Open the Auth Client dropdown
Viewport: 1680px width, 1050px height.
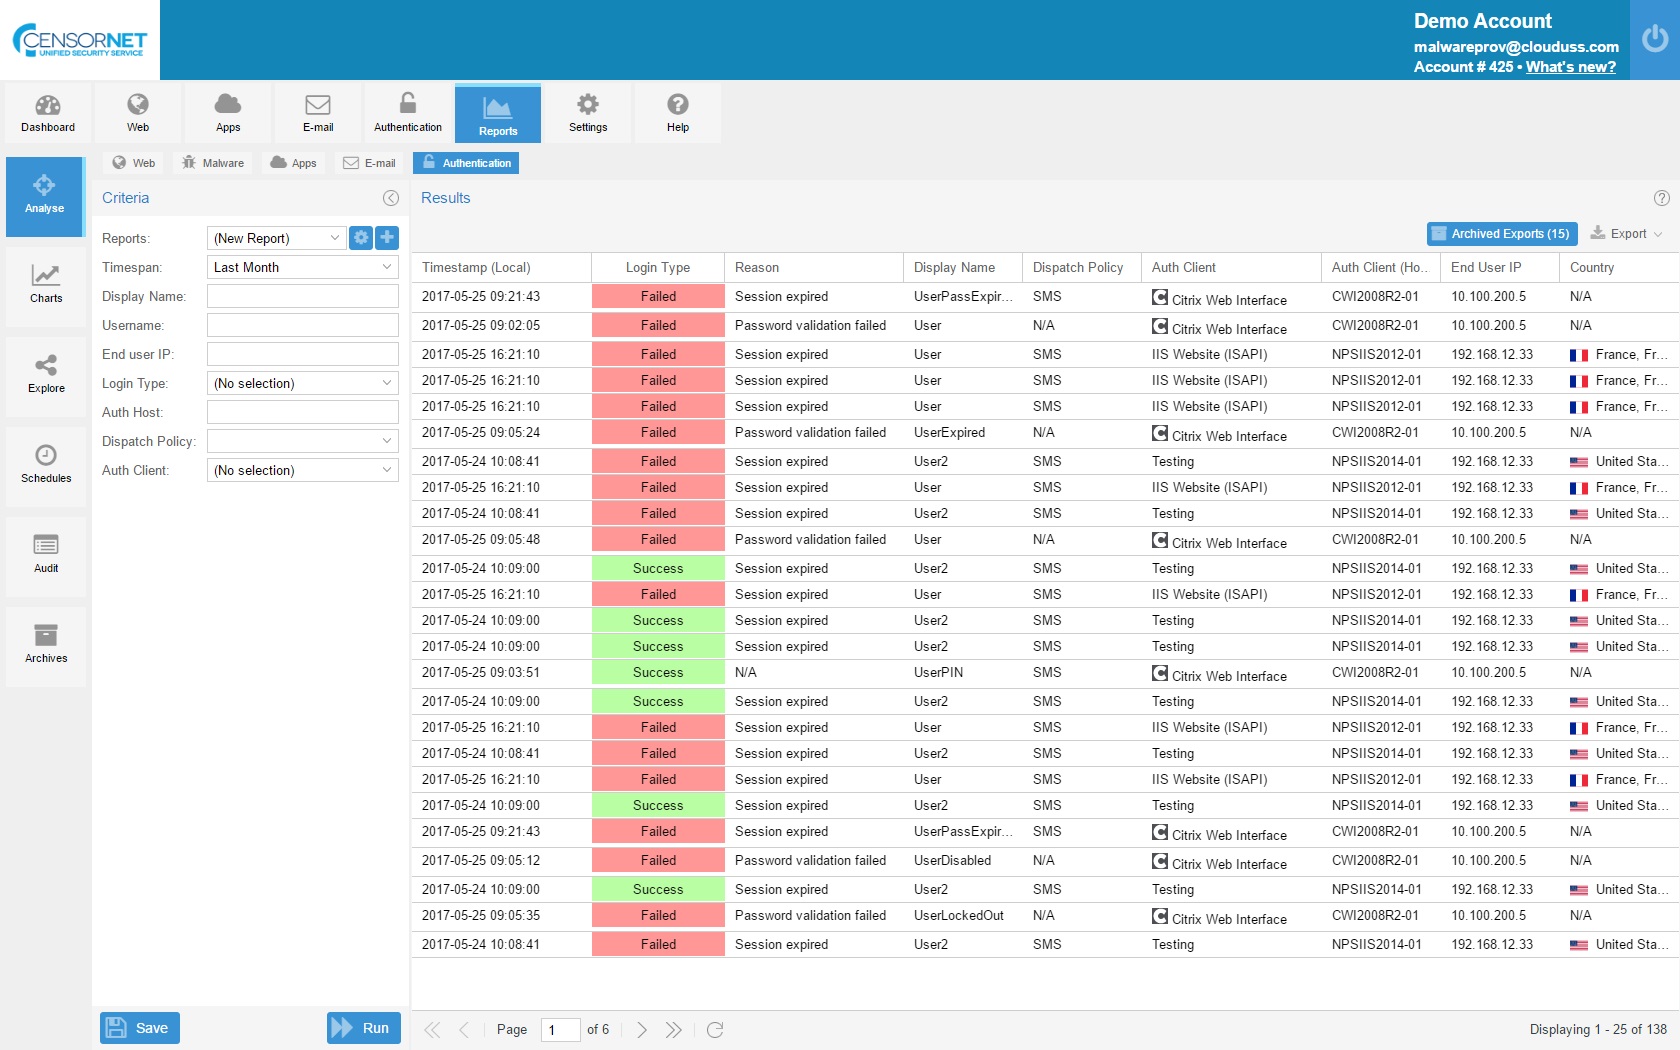387,470
